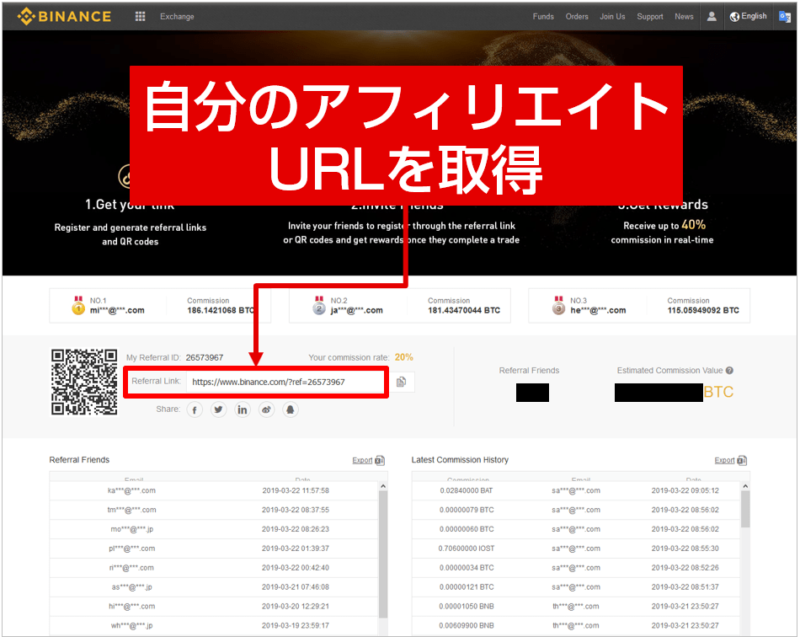Image resolution: width=800 pixels, height=637 pixels.
Task: Click the ja***@***.com top referrer email
Action: click(x=357, y=310)
